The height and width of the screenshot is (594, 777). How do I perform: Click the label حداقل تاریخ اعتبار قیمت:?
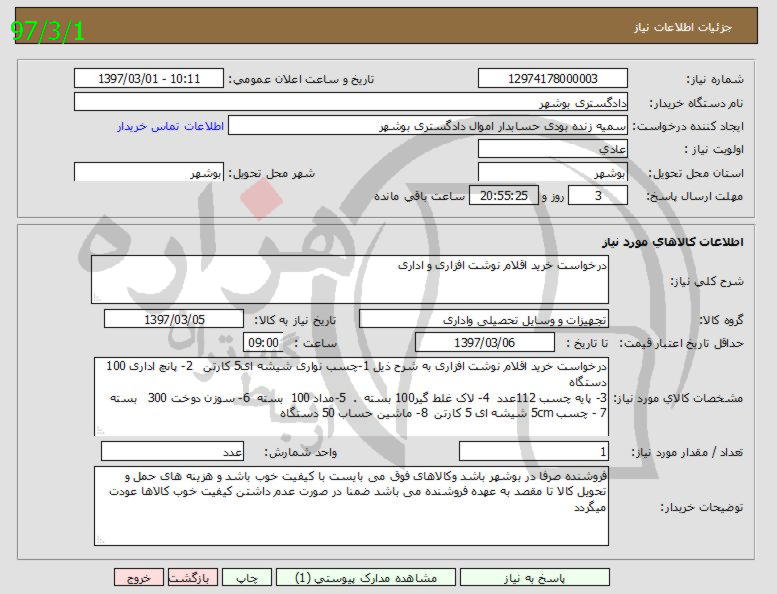click(682, 343)
